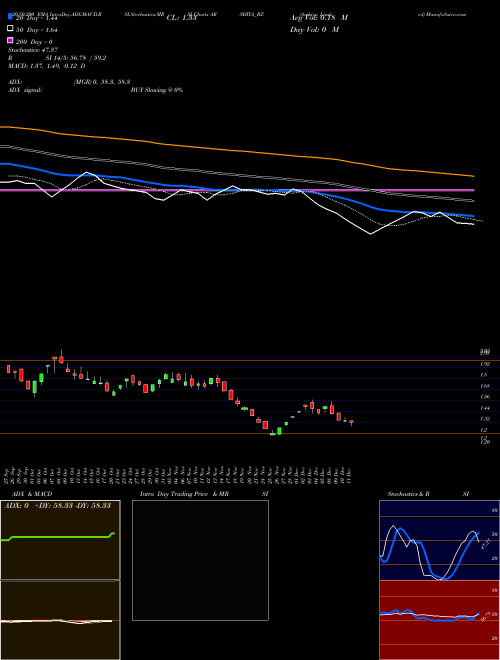Select the '200 Day = 0' label
The width and height of the screenshot is (500, 660).
coord(35,42)
